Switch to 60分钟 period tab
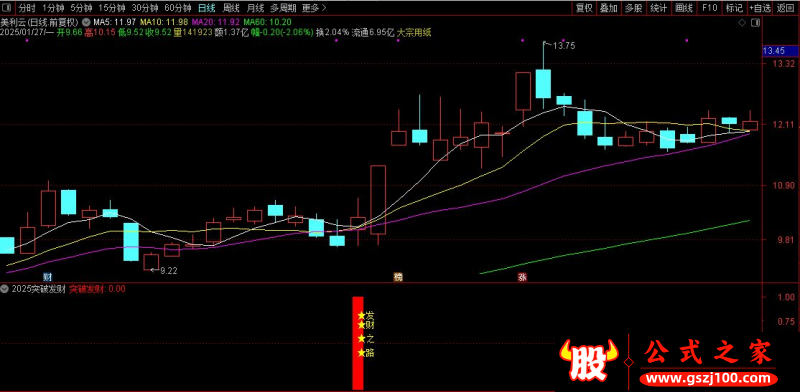The height and width of the screenshot is (392, 800). tap(178, 8)
